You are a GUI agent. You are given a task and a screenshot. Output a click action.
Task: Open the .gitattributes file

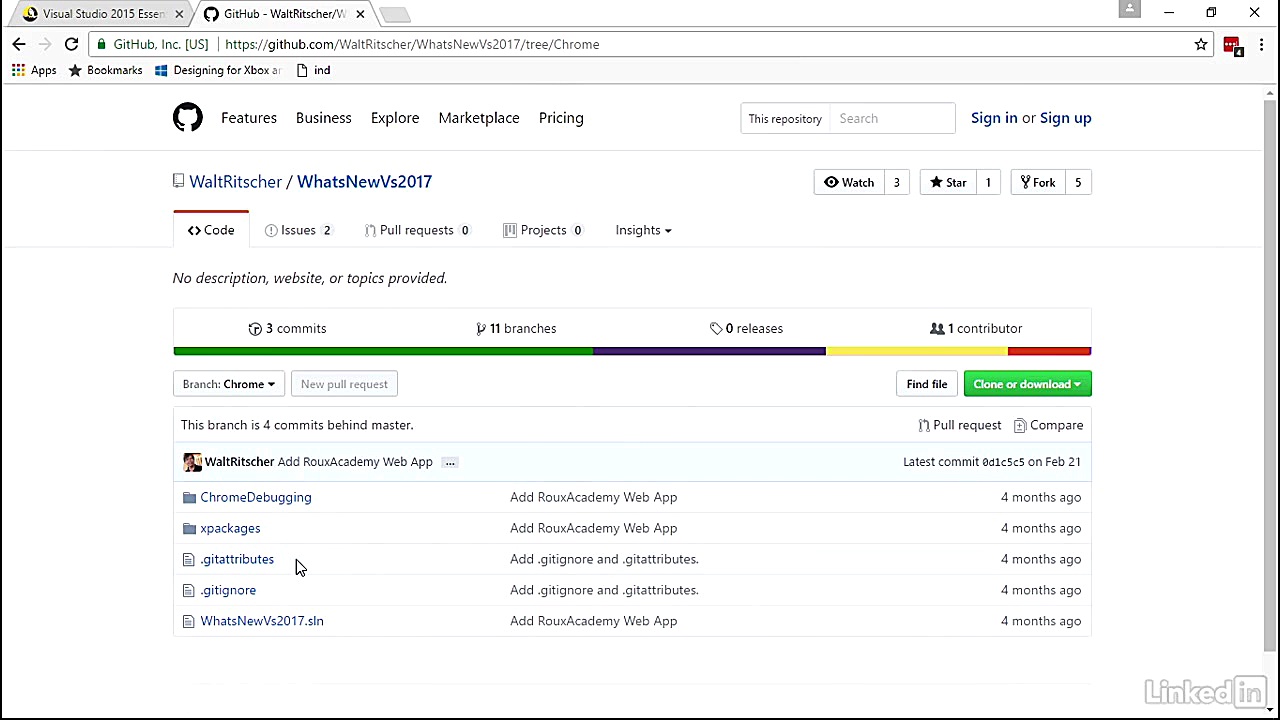237,559
